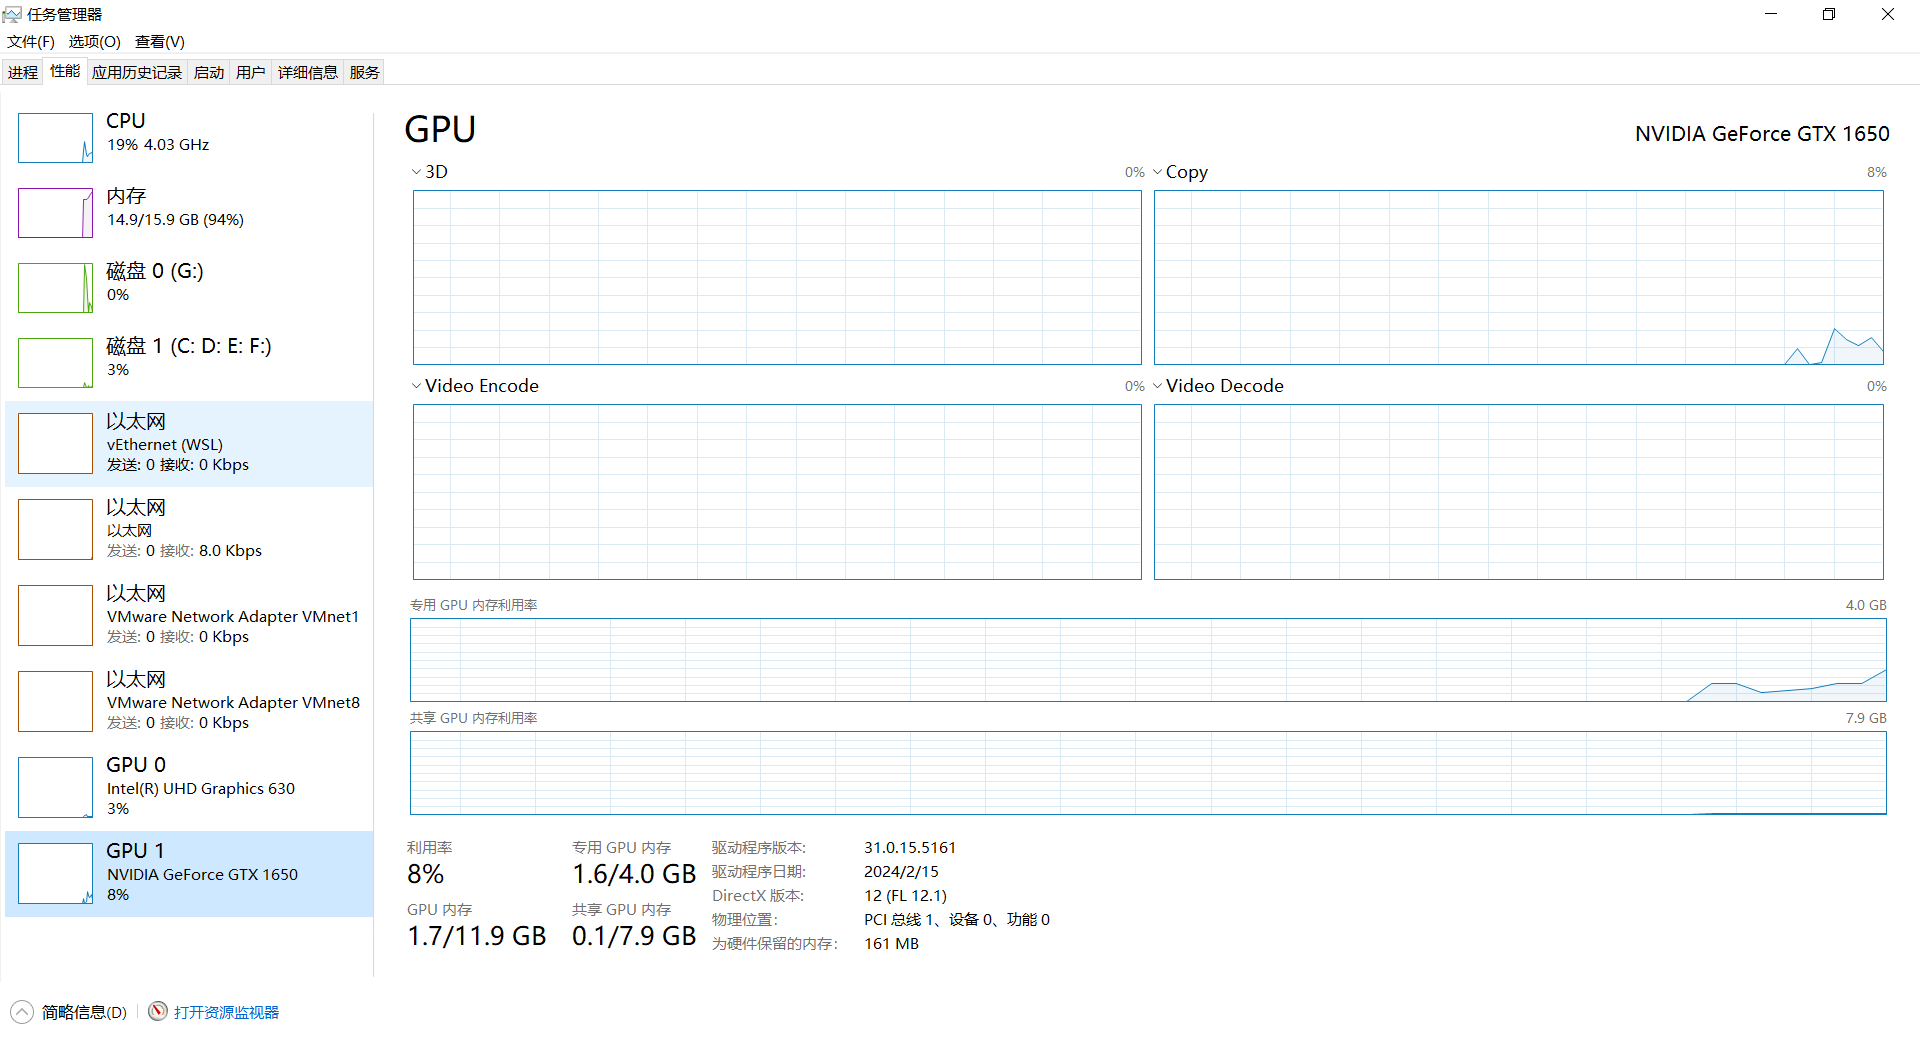Click the Video Decode usage graph
Viewport: 1920px width, 1042px height.
pos(1519,492)
